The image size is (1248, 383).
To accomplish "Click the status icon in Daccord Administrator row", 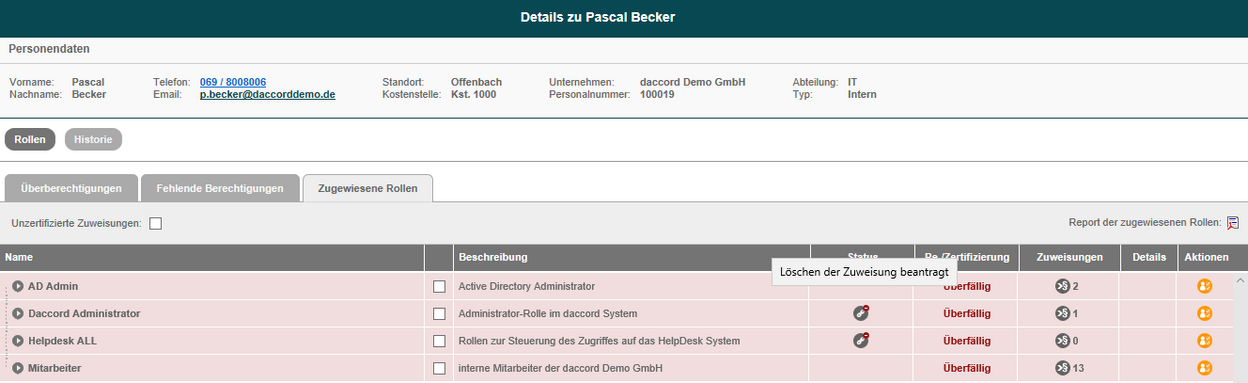I will (860, 313).
